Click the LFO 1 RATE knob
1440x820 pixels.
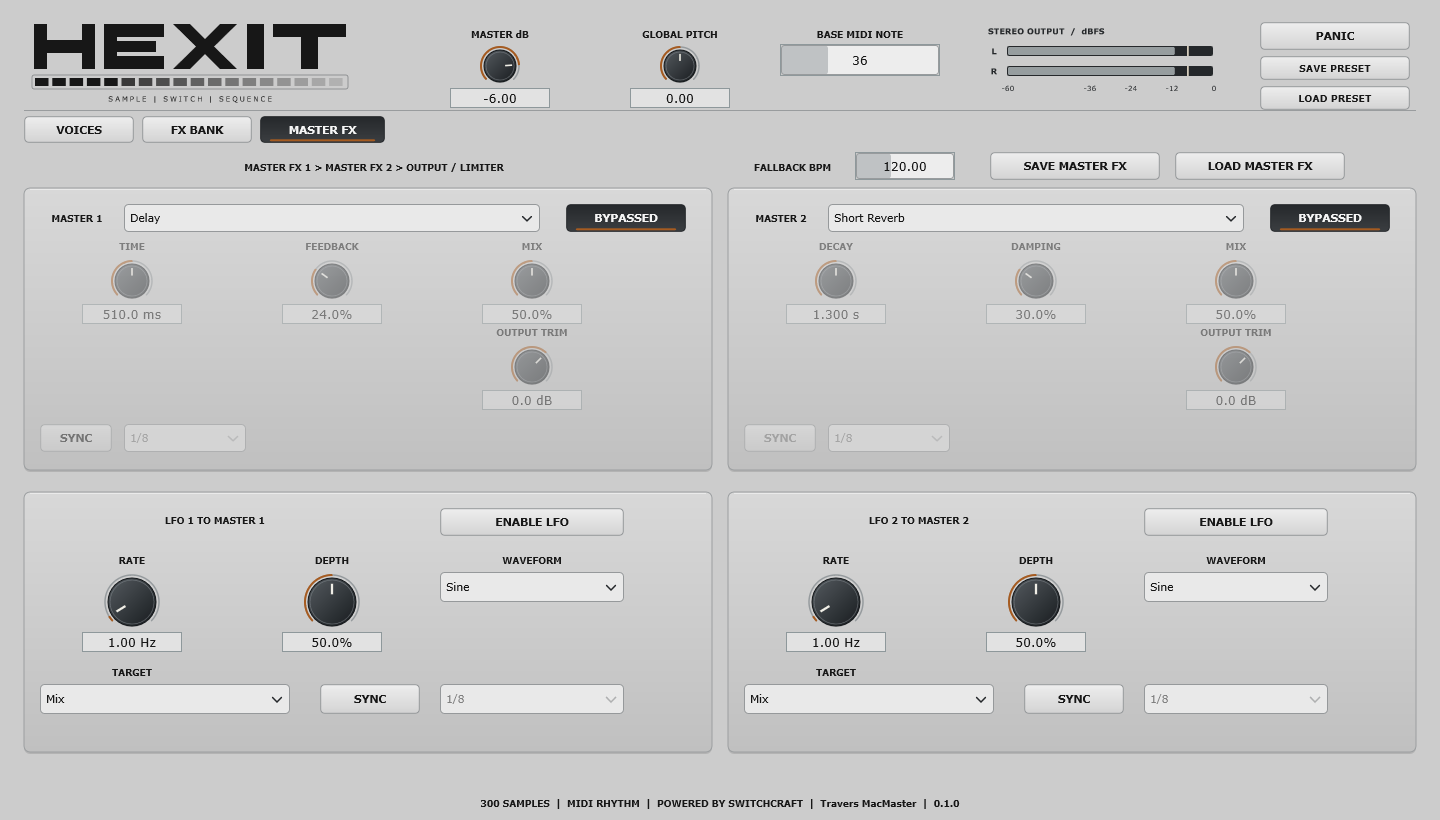click(132, 602)
